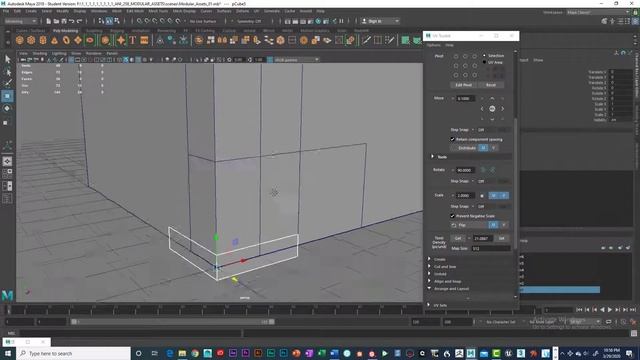640x360 pixels.
Task: Switch to the Poly Modeling shelf tab
Action: [65, 31]
